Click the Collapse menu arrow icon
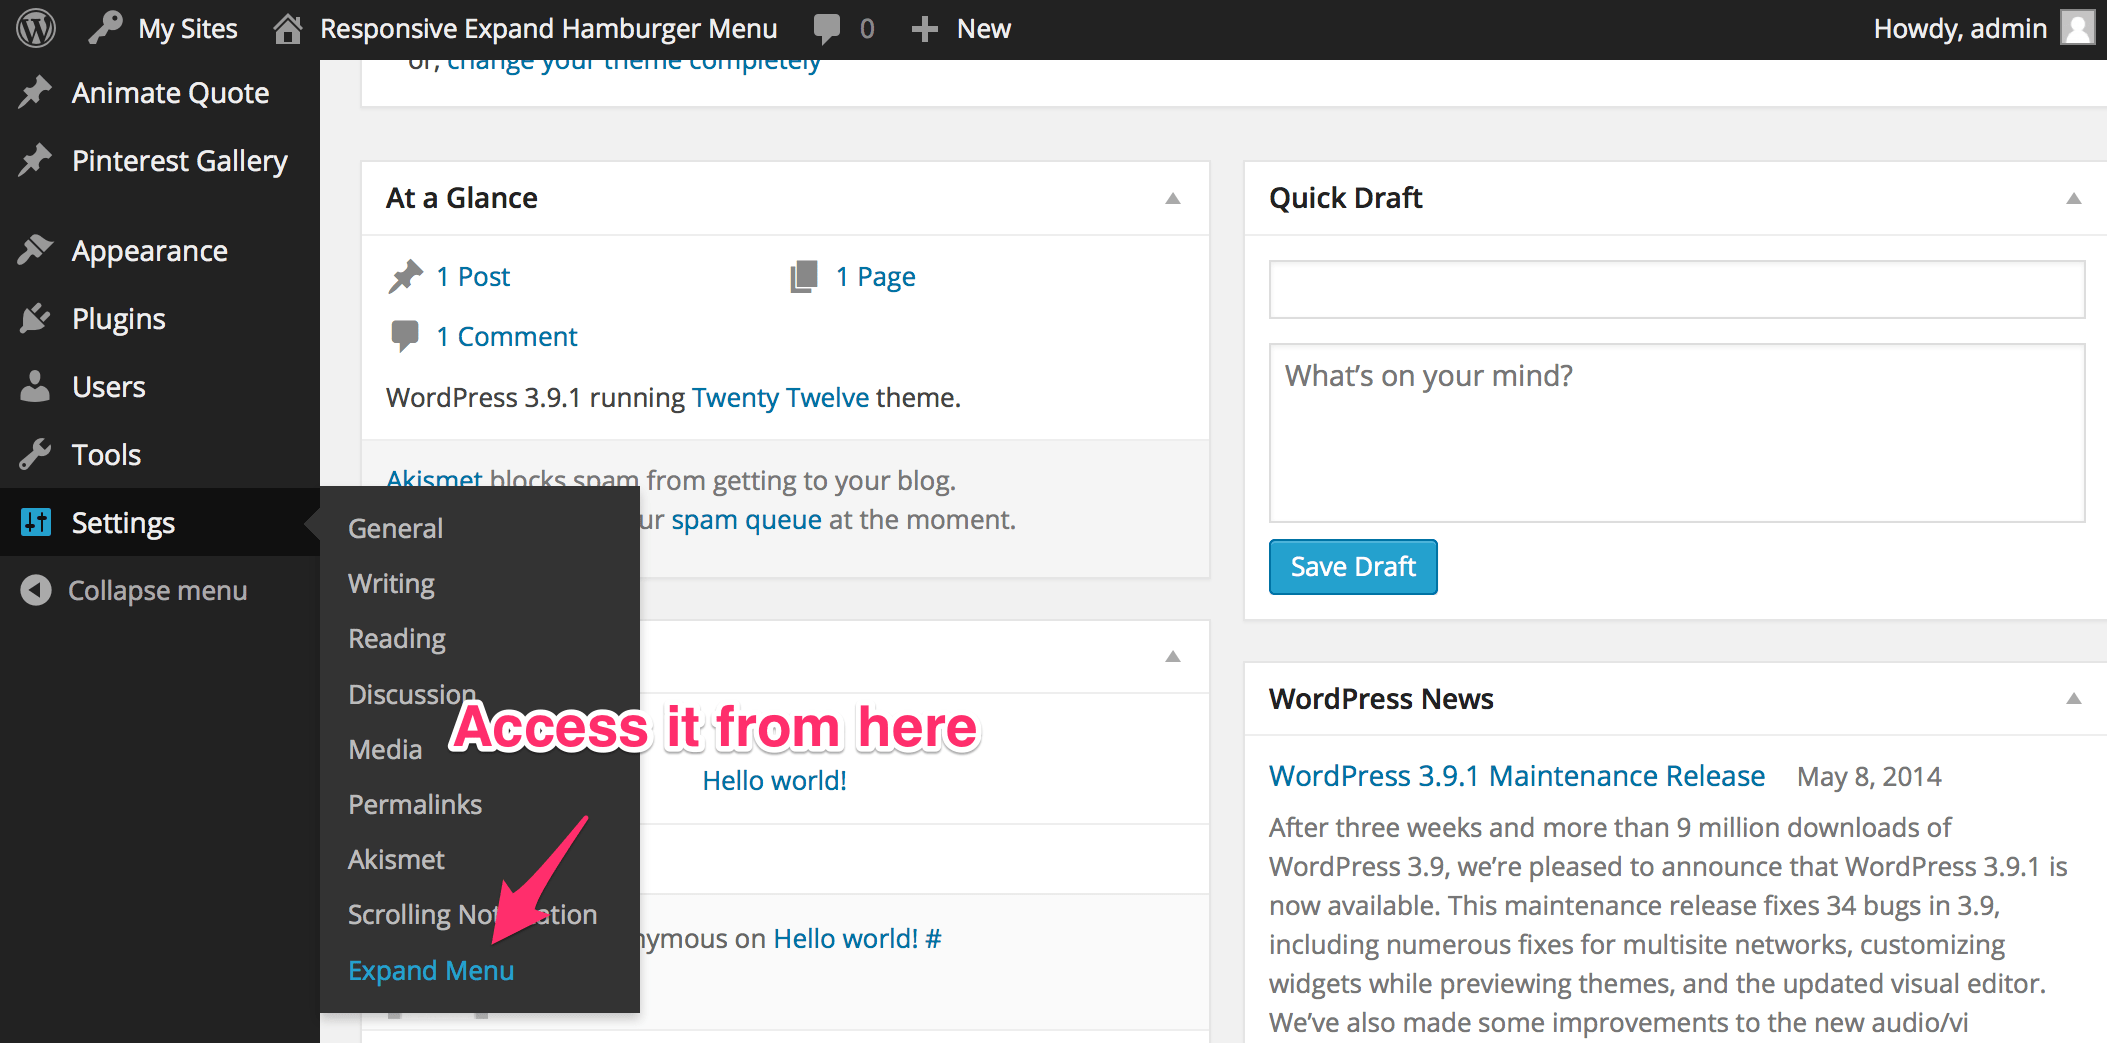 (36, 590)
